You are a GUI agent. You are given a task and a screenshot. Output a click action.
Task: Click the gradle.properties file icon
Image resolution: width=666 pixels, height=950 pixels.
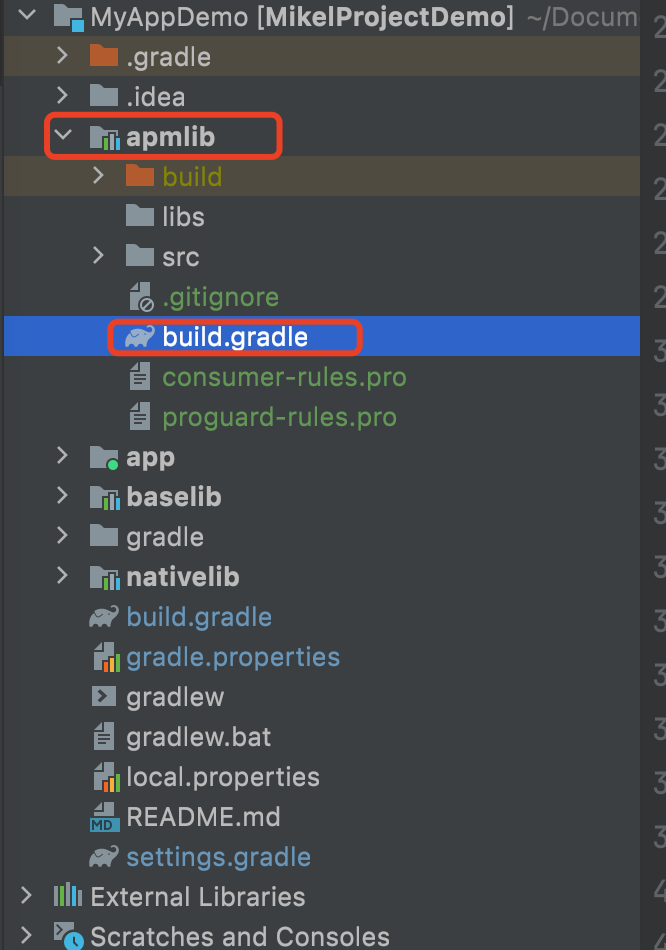click(106, 657)
